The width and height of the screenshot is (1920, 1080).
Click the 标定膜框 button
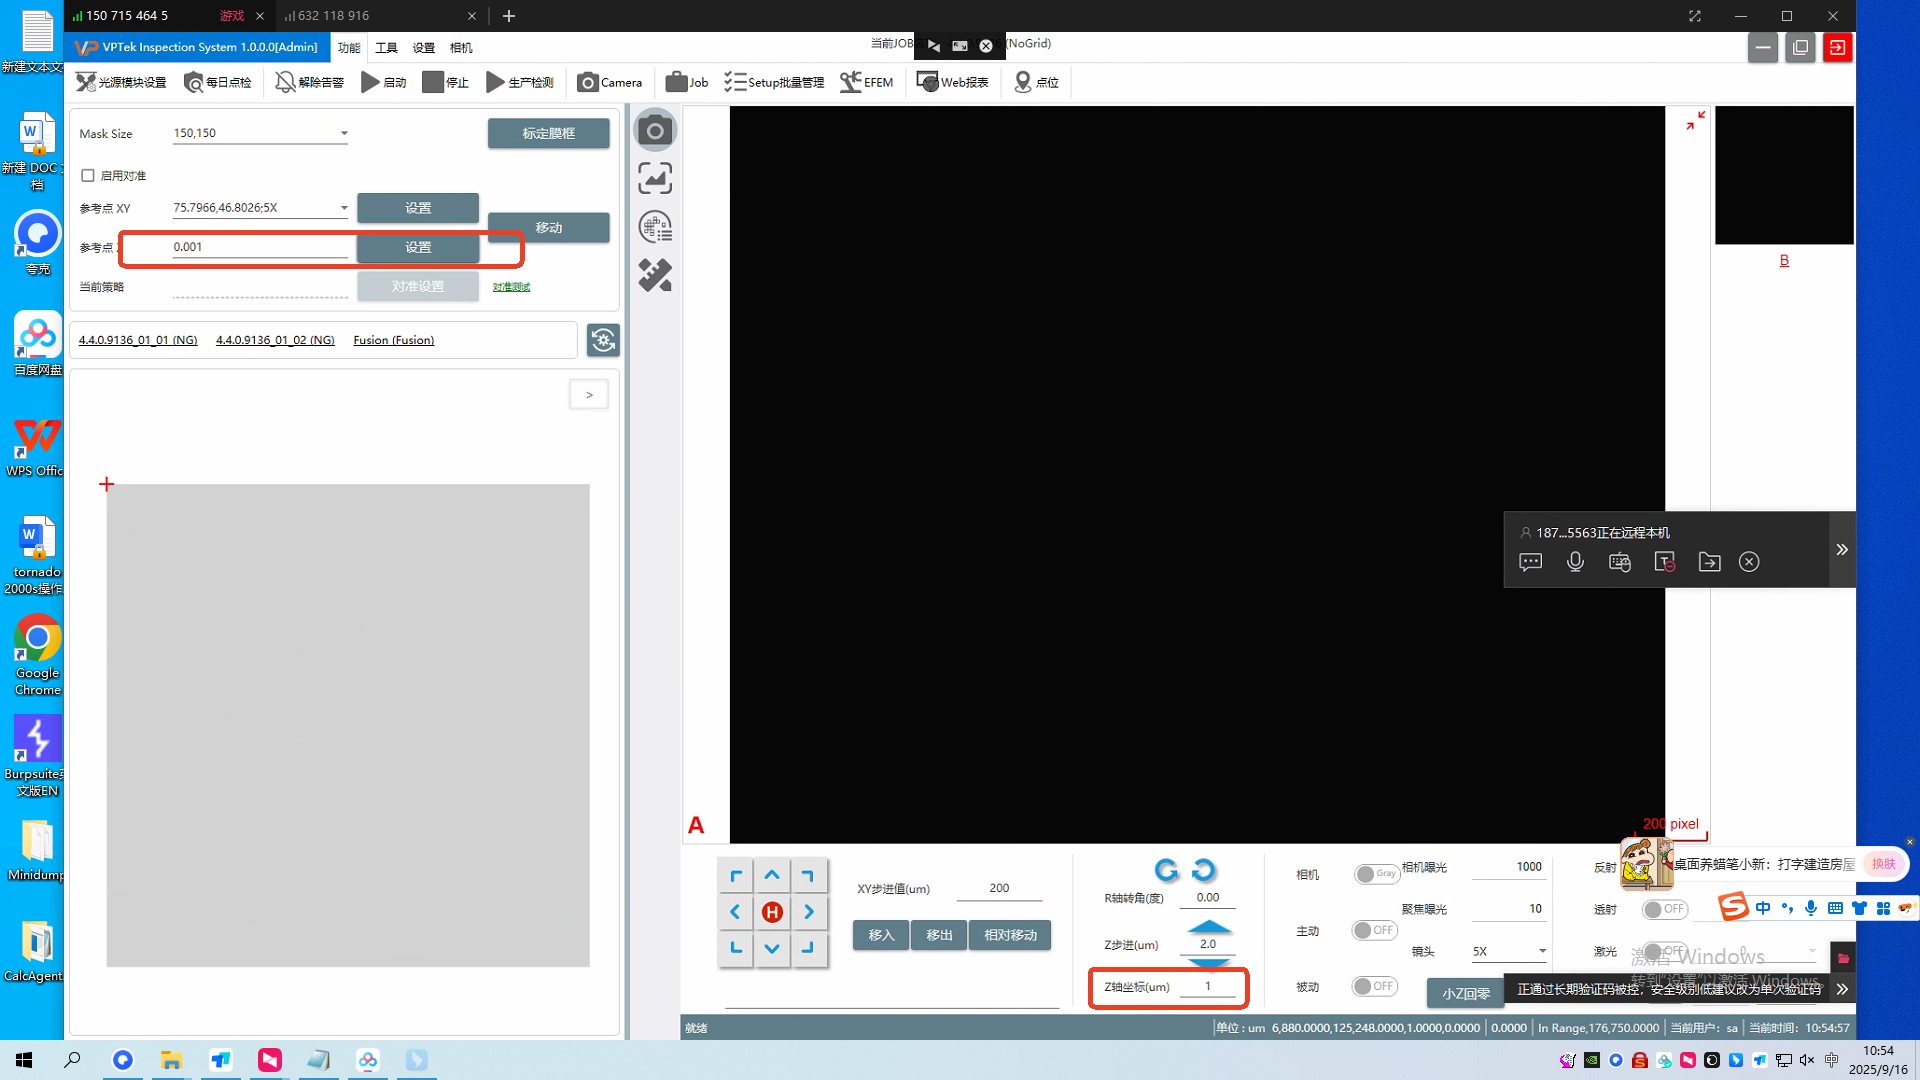(548, 133)
